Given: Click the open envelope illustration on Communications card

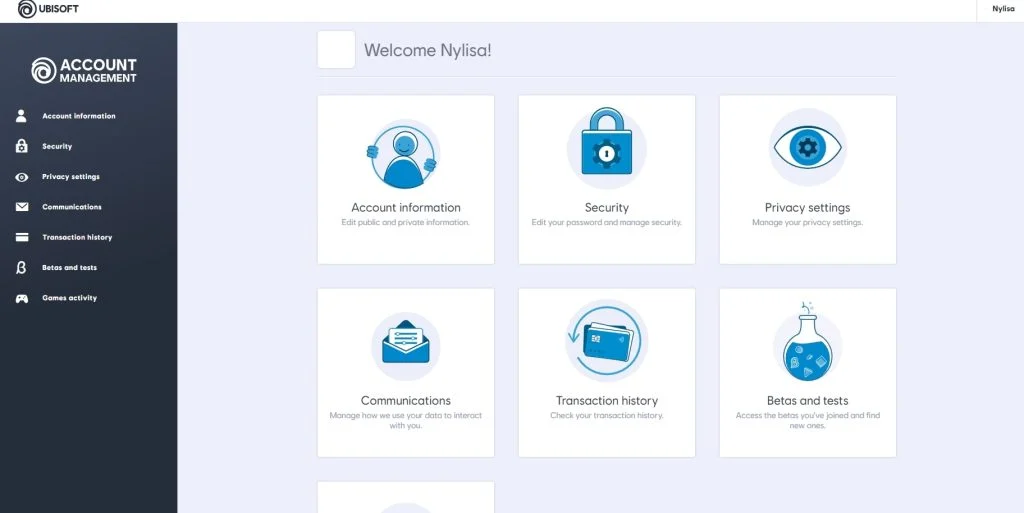Looking at the screenshot, I should [406, 341].
